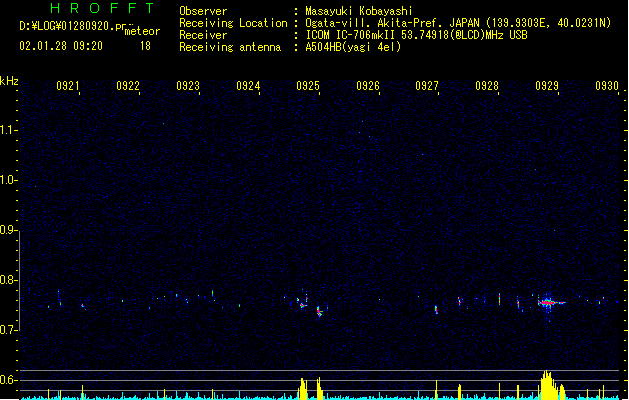Click the 0921 time marker

point(68,86)
